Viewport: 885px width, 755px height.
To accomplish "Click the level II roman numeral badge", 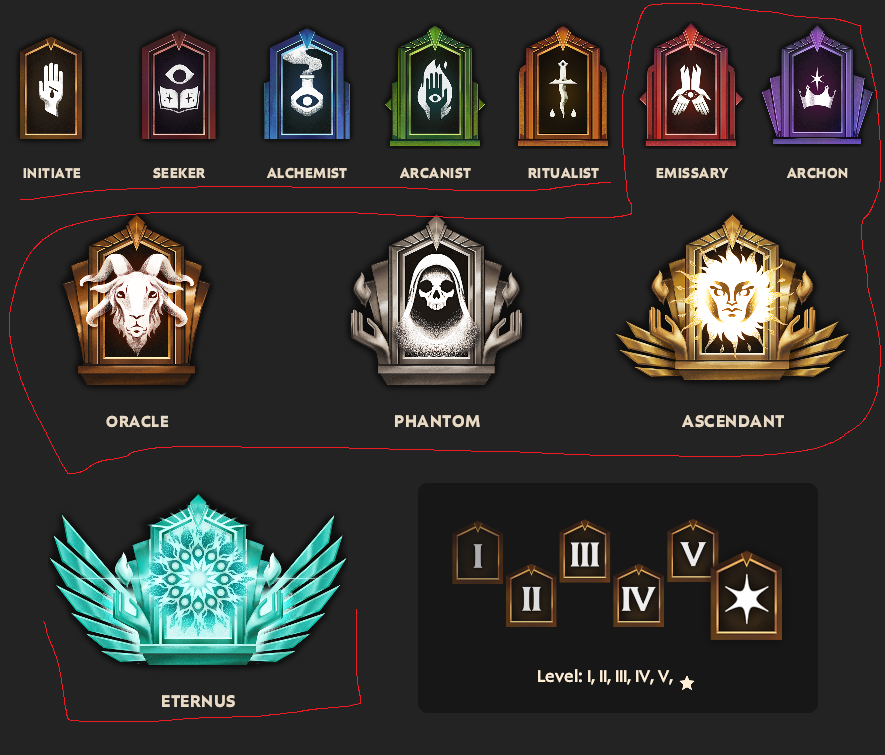I will [x=531, y=596].
